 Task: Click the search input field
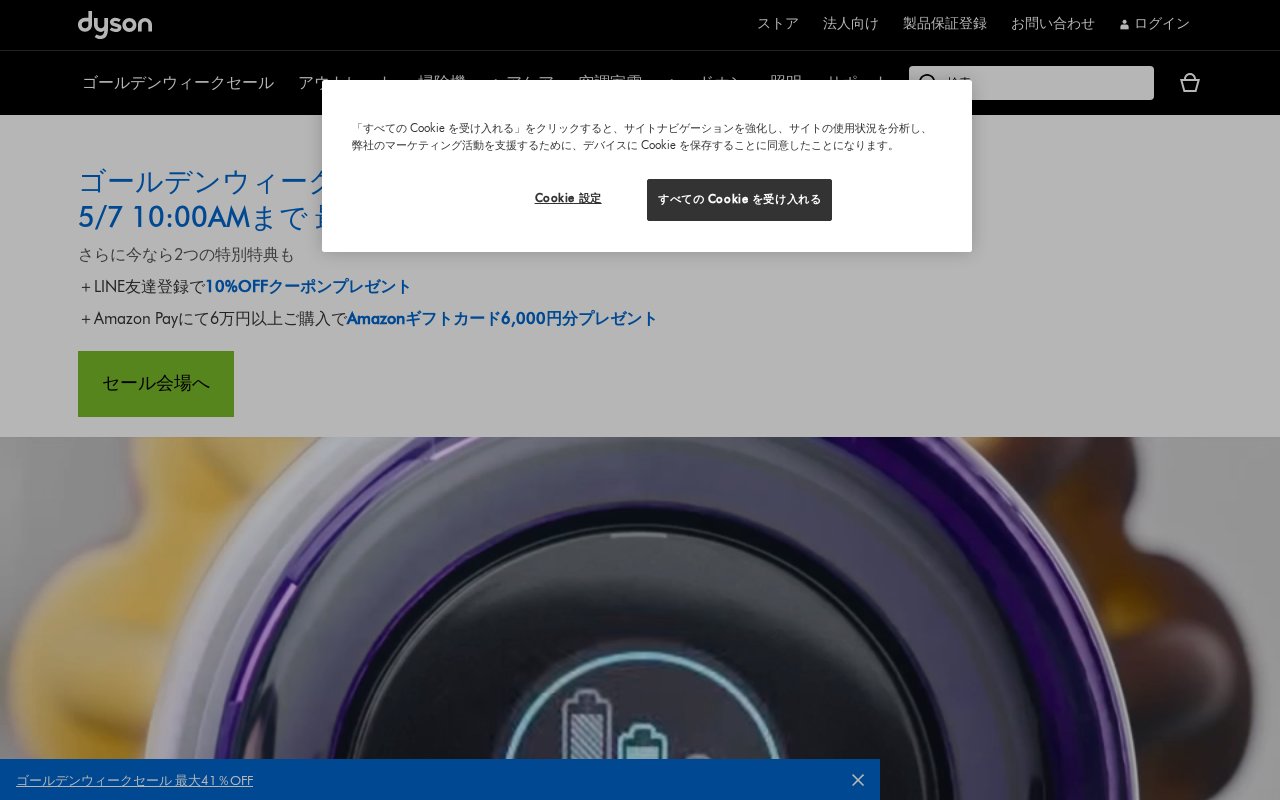[x=1031, y=83]
